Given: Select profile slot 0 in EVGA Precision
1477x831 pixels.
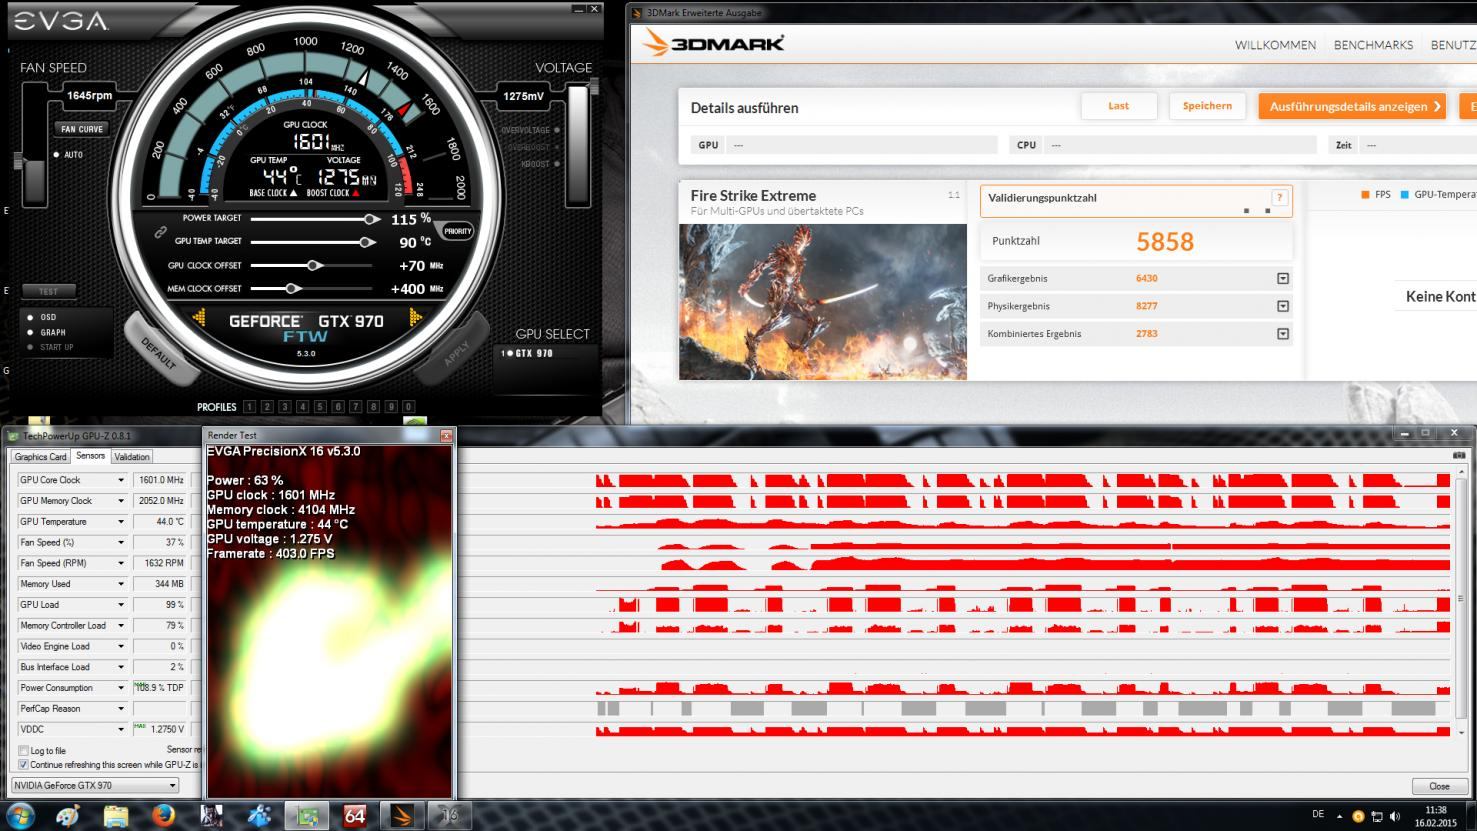Looking at the screenshot, I should pyautogui.click(x=408, y=407).
